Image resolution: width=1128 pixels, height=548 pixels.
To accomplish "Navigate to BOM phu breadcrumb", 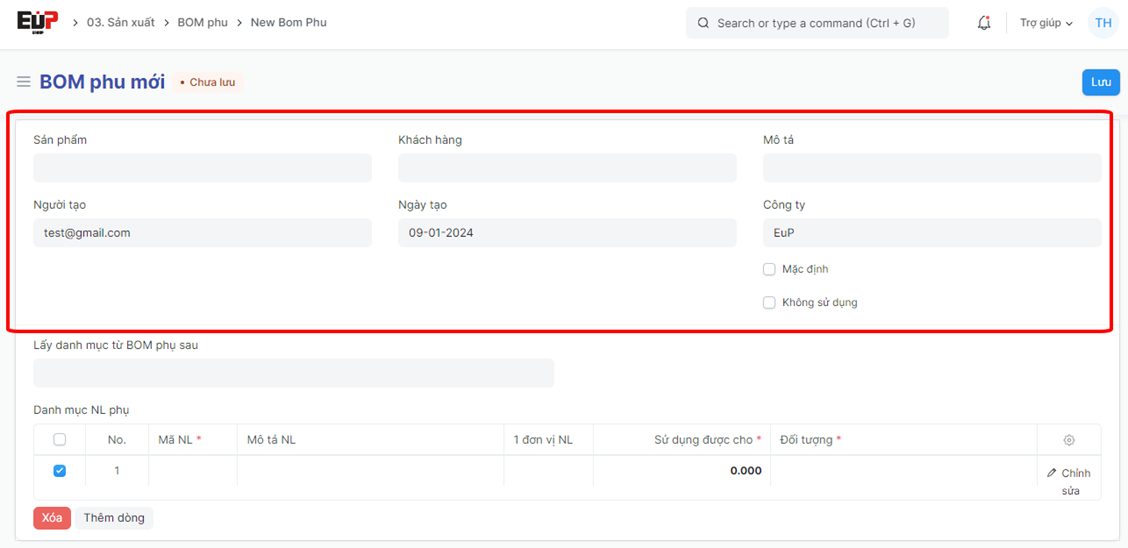I will [x=203, y=22].
